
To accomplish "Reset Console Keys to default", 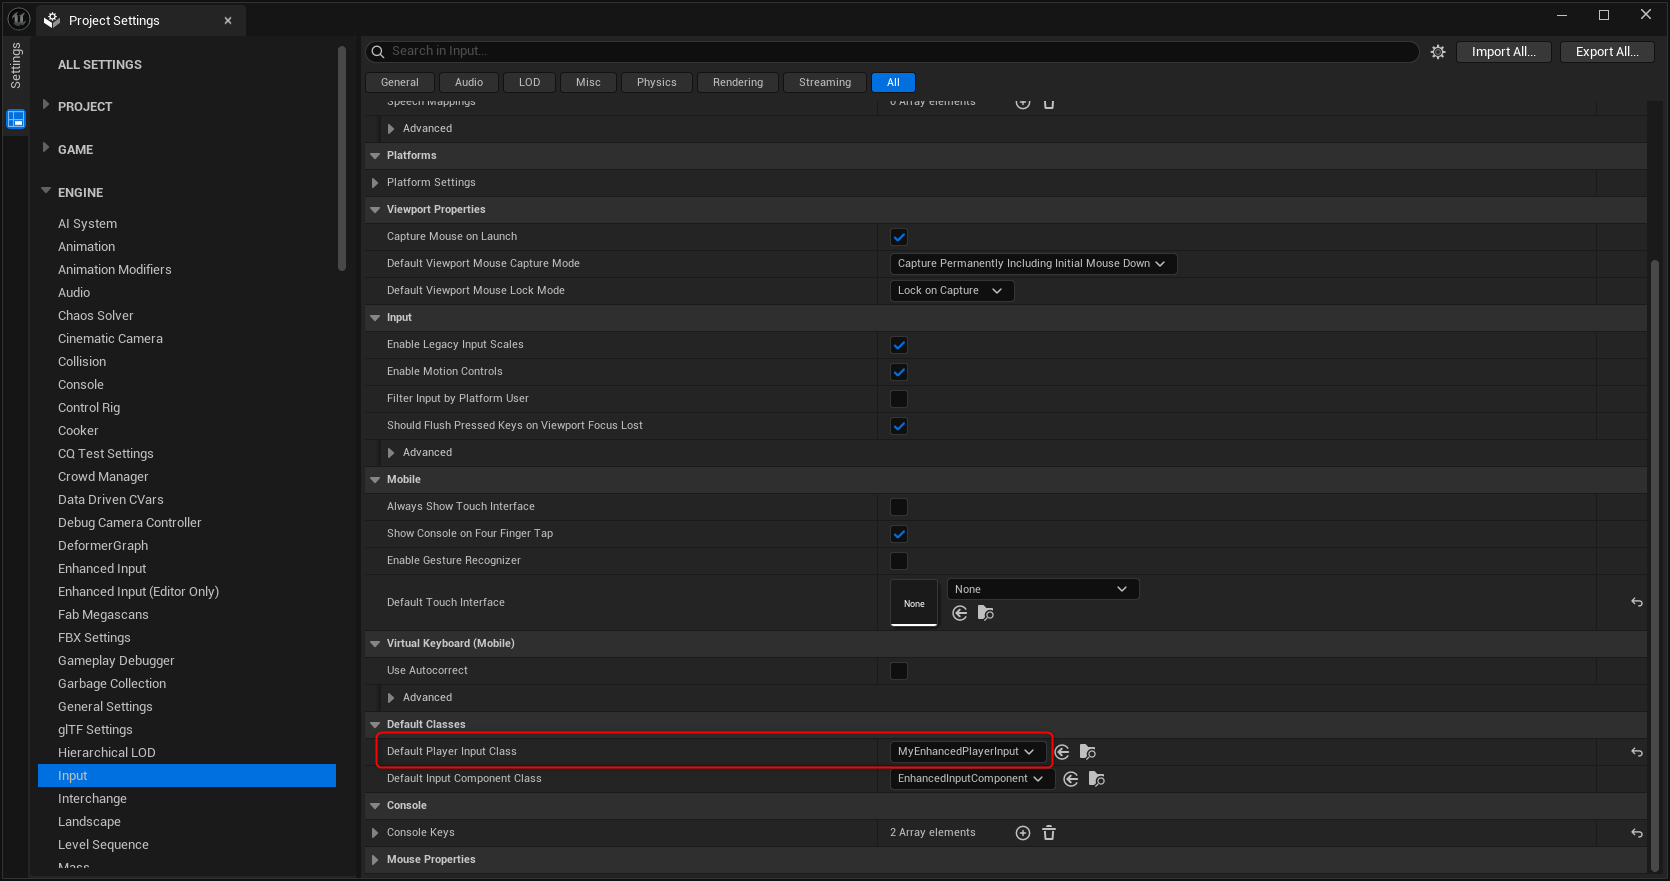I will coord(1637,833).
